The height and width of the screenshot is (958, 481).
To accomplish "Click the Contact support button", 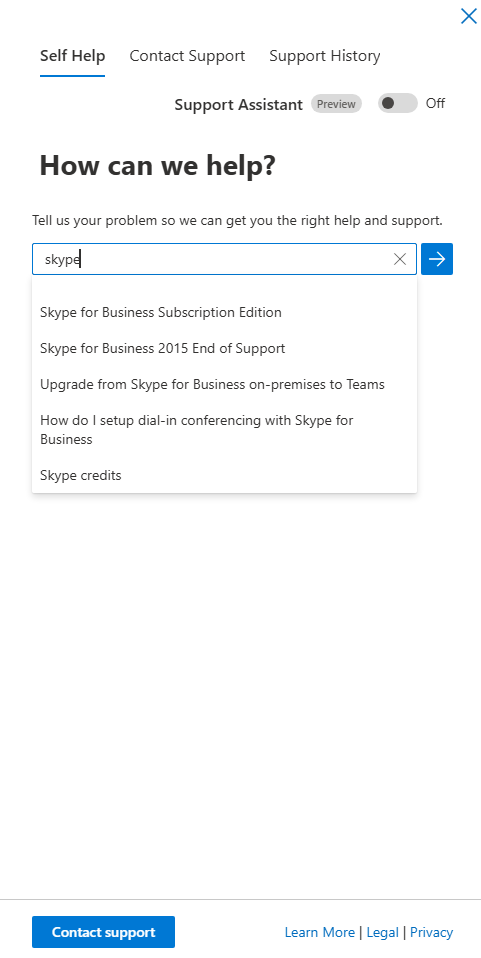I will [103, 932].
